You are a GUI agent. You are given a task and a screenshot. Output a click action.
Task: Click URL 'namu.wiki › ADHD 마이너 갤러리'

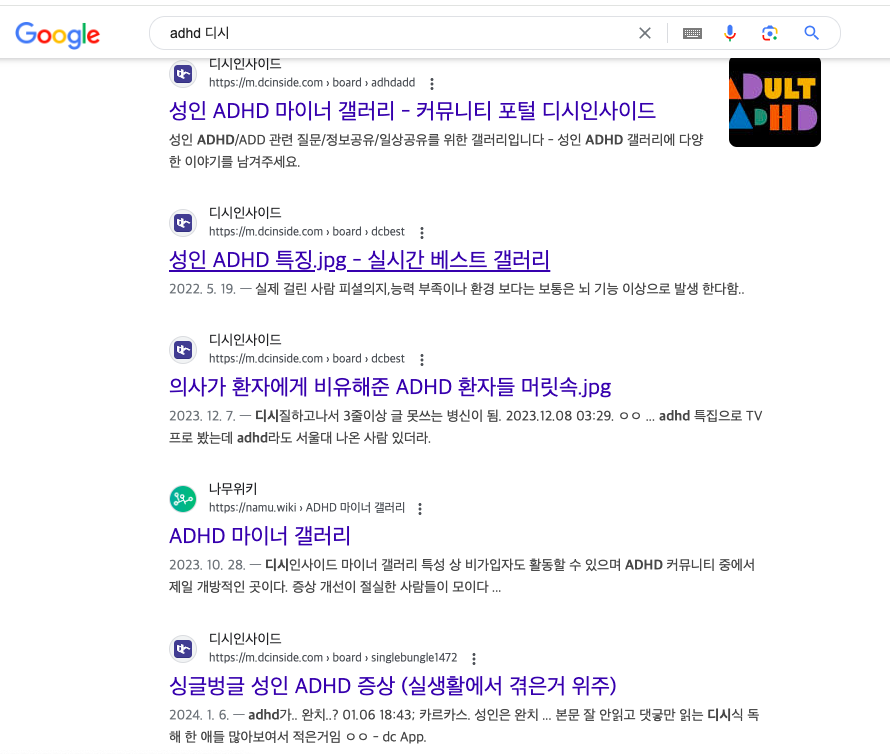307,507
